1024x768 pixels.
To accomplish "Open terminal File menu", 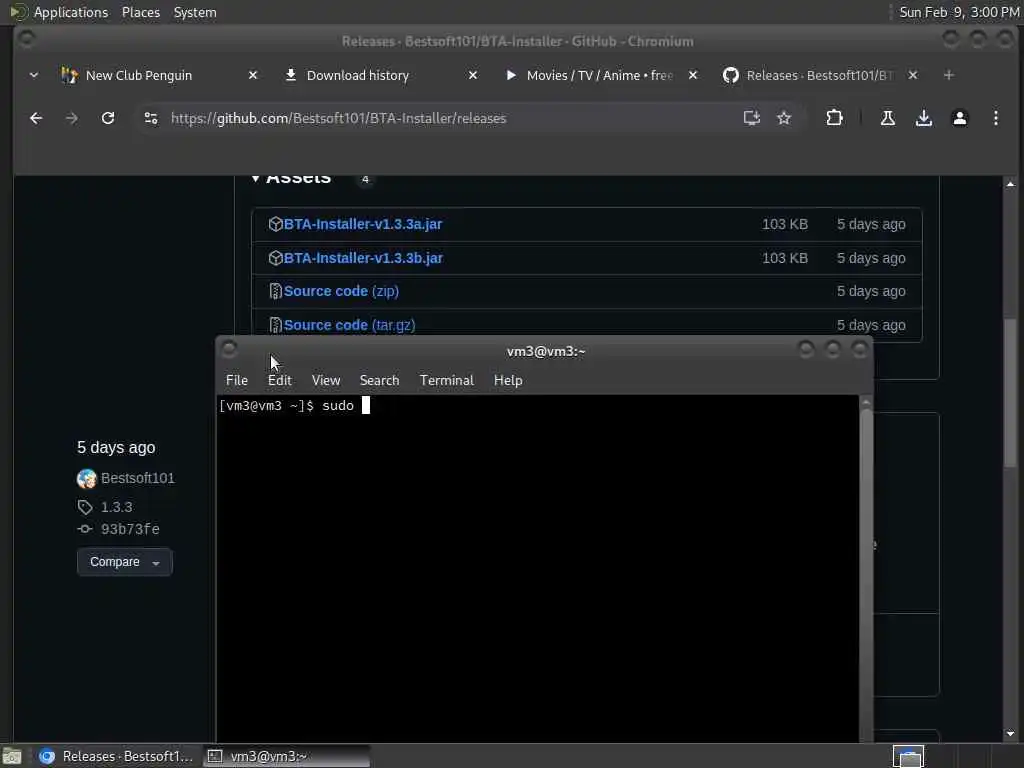I will point(236,380).
